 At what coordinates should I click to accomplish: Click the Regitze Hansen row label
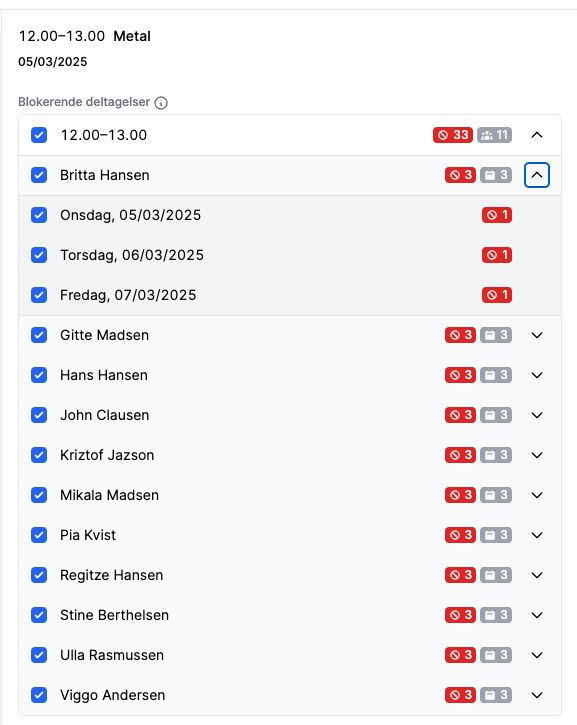[111, 575]
